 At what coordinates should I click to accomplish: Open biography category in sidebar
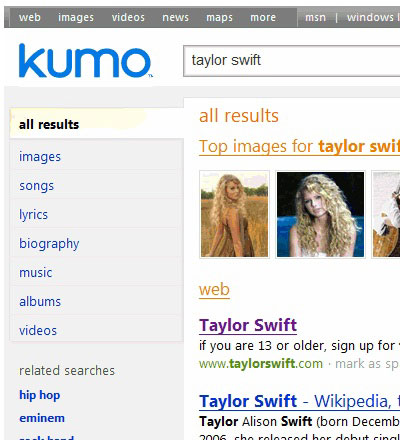coord(49,244)
